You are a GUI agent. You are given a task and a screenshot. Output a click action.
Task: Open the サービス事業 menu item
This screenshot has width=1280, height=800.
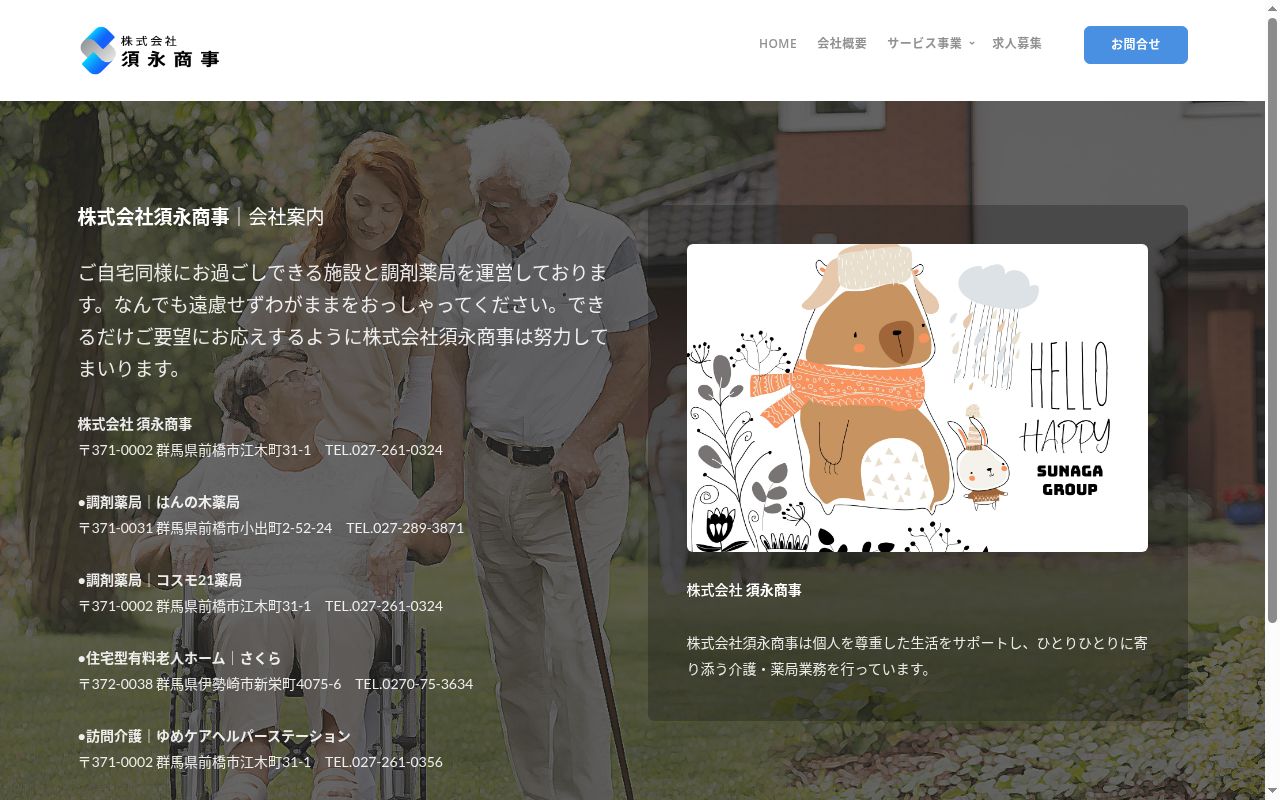(x=924, y=43)
